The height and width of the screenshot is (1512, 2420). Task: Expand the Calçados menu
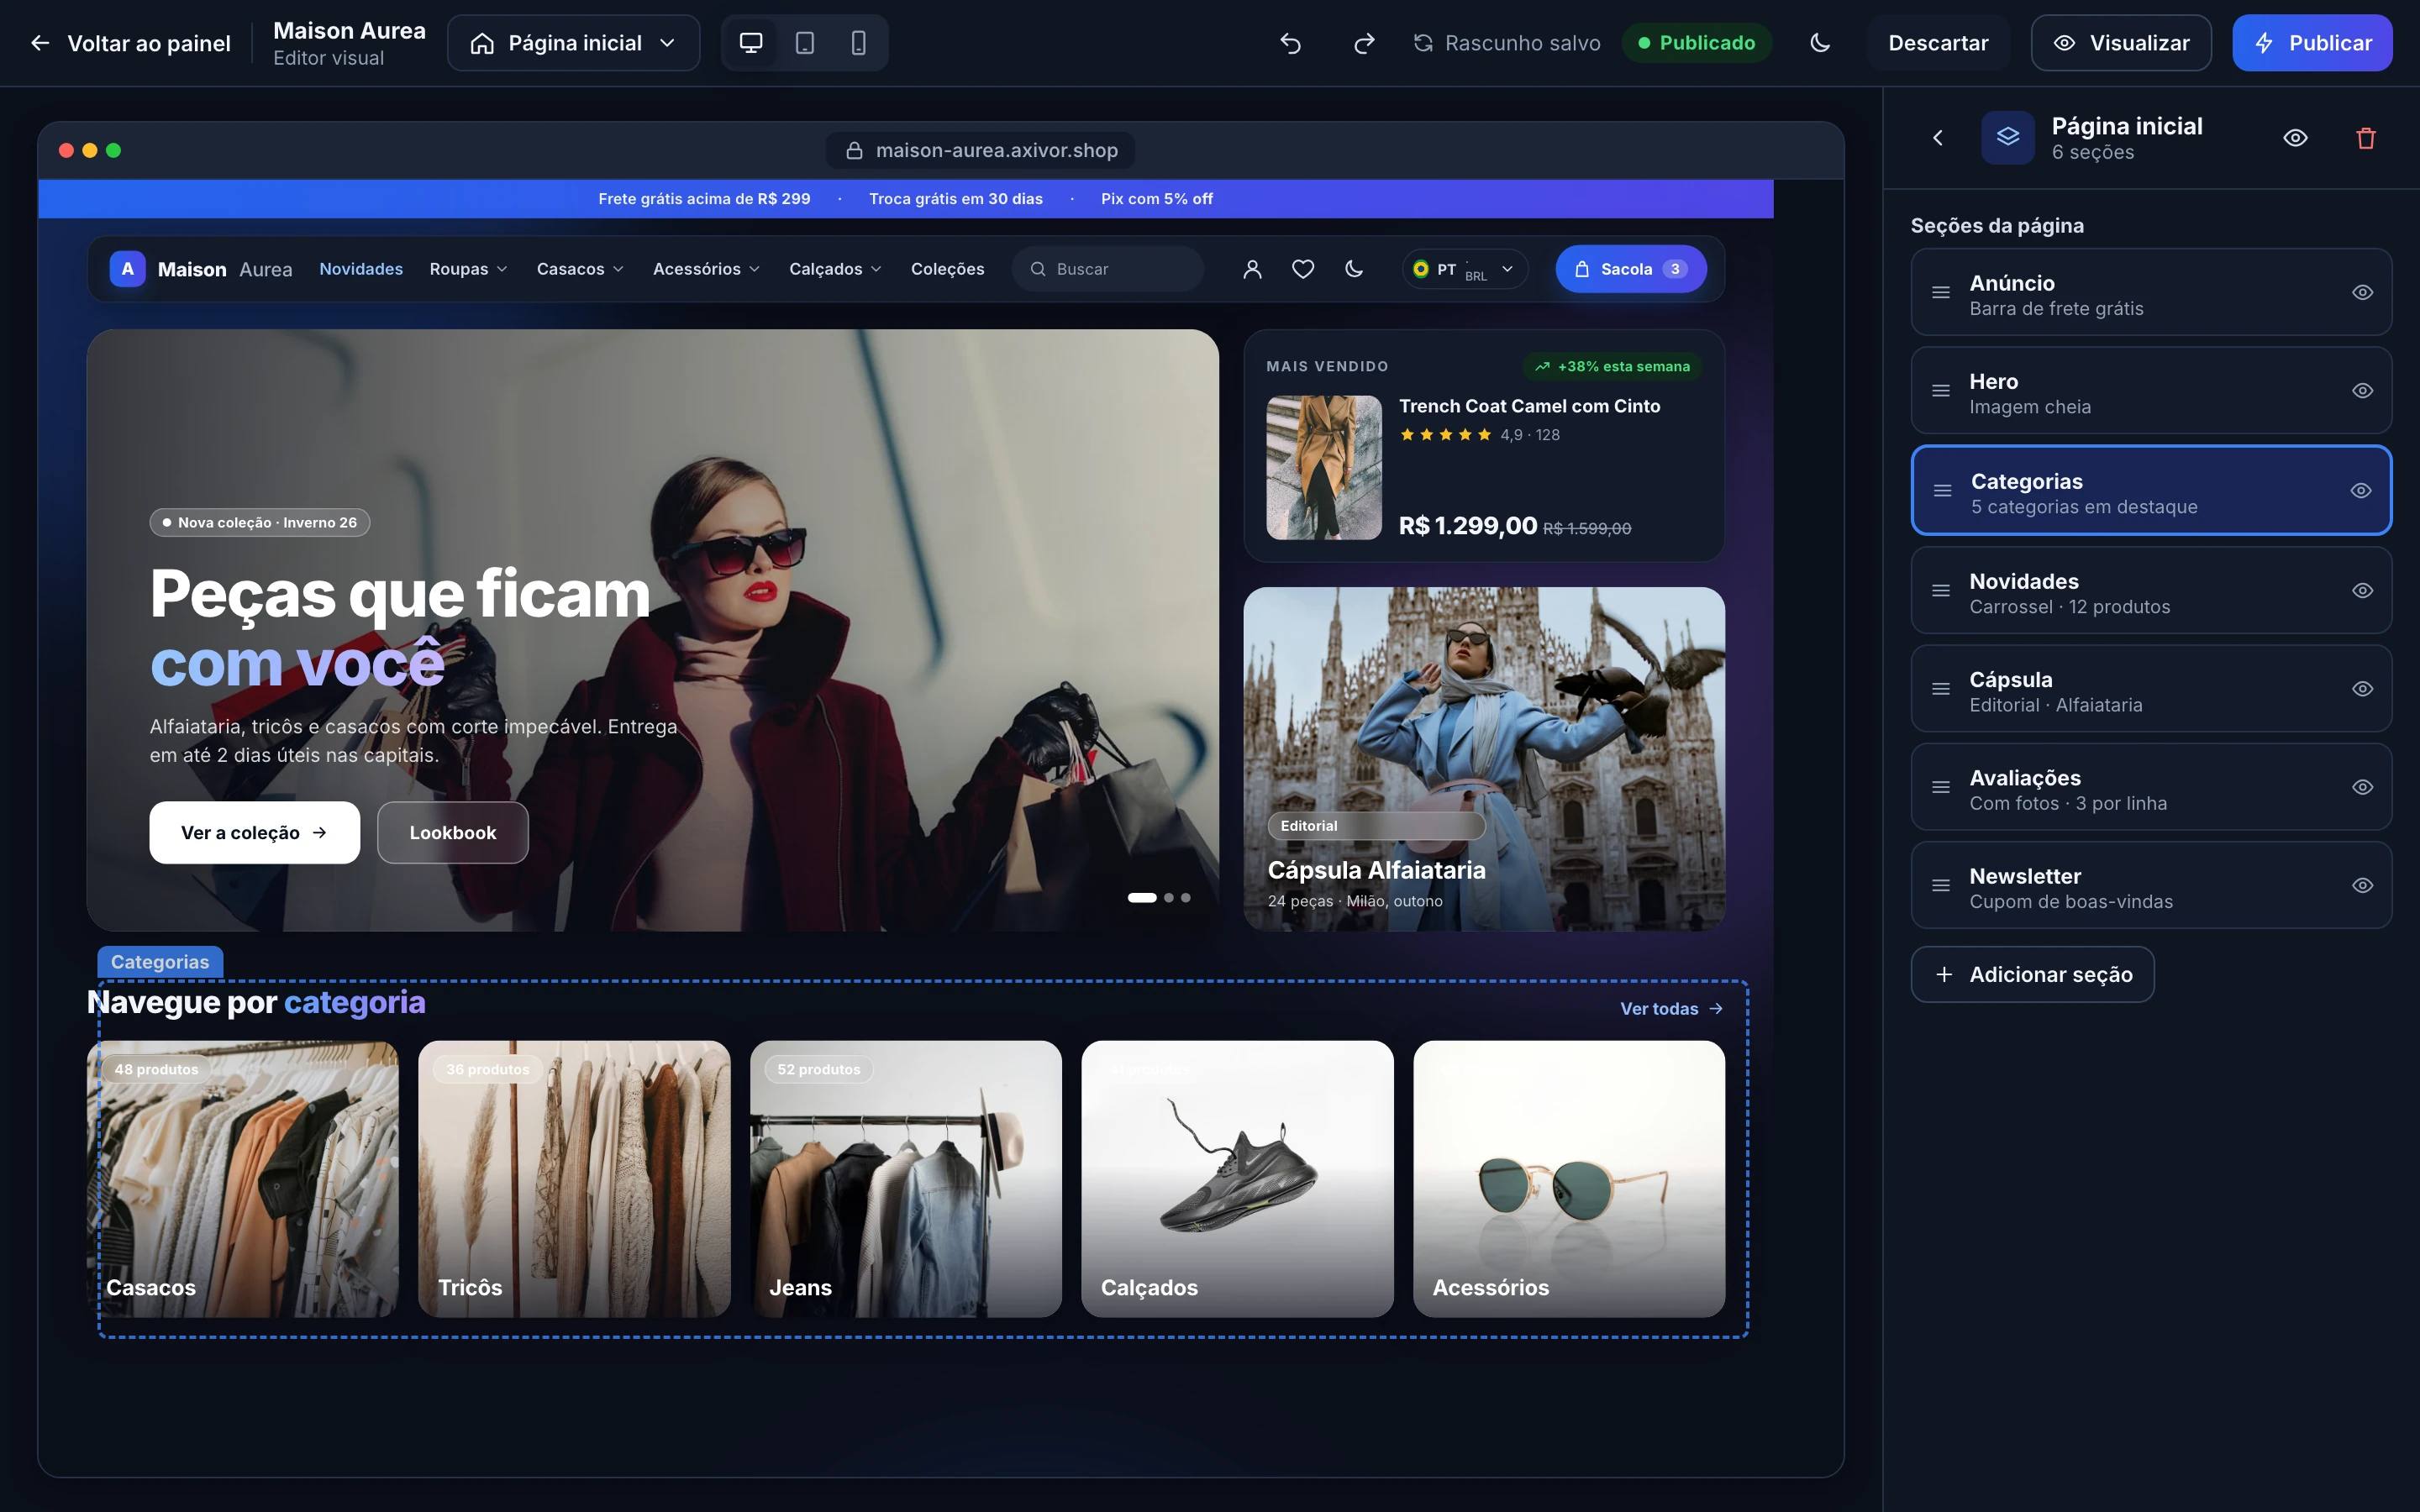[x=835, y=269]
